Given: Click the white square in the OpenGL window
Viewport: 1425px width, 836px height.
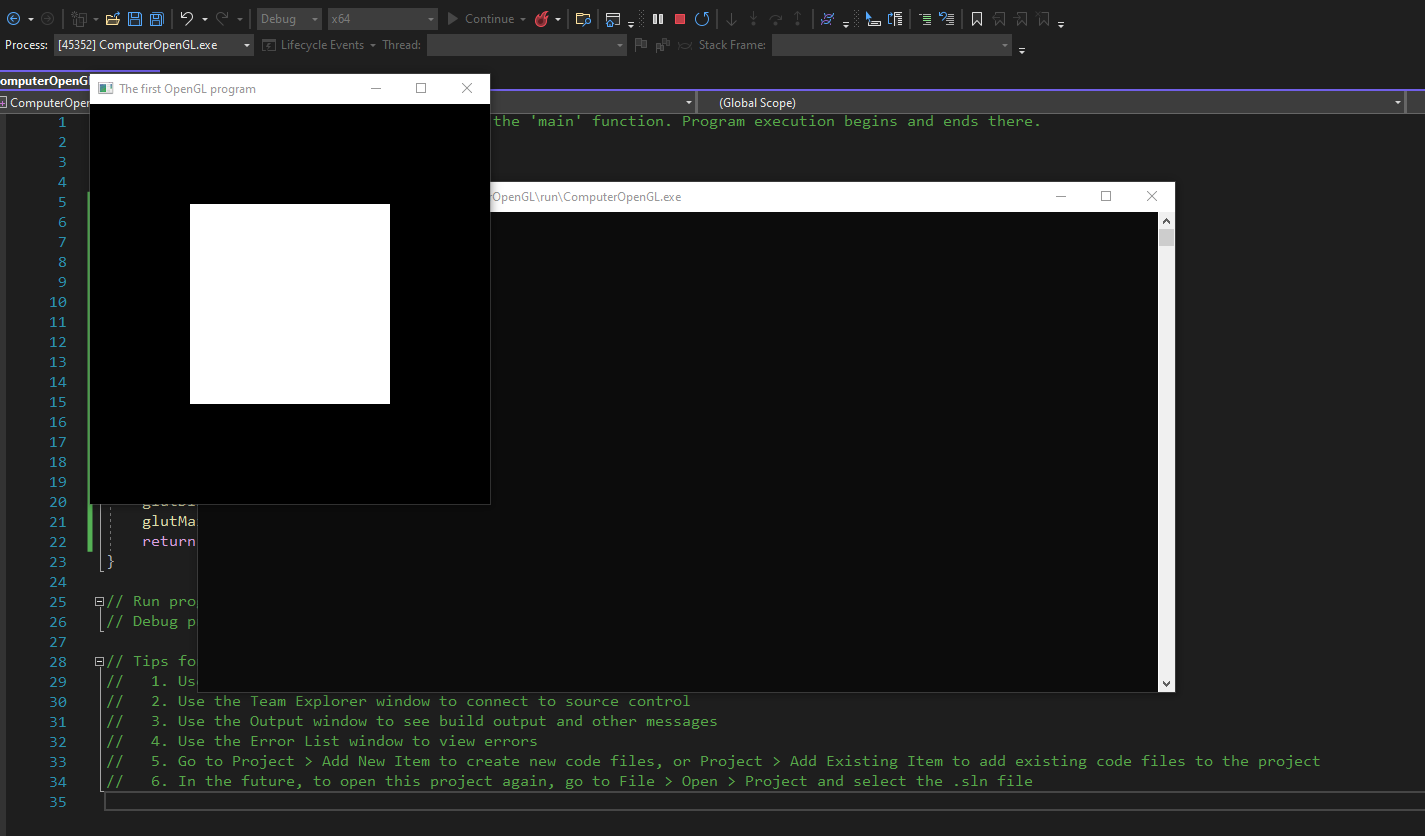Looking at the screenshot, I should (290, 304).
